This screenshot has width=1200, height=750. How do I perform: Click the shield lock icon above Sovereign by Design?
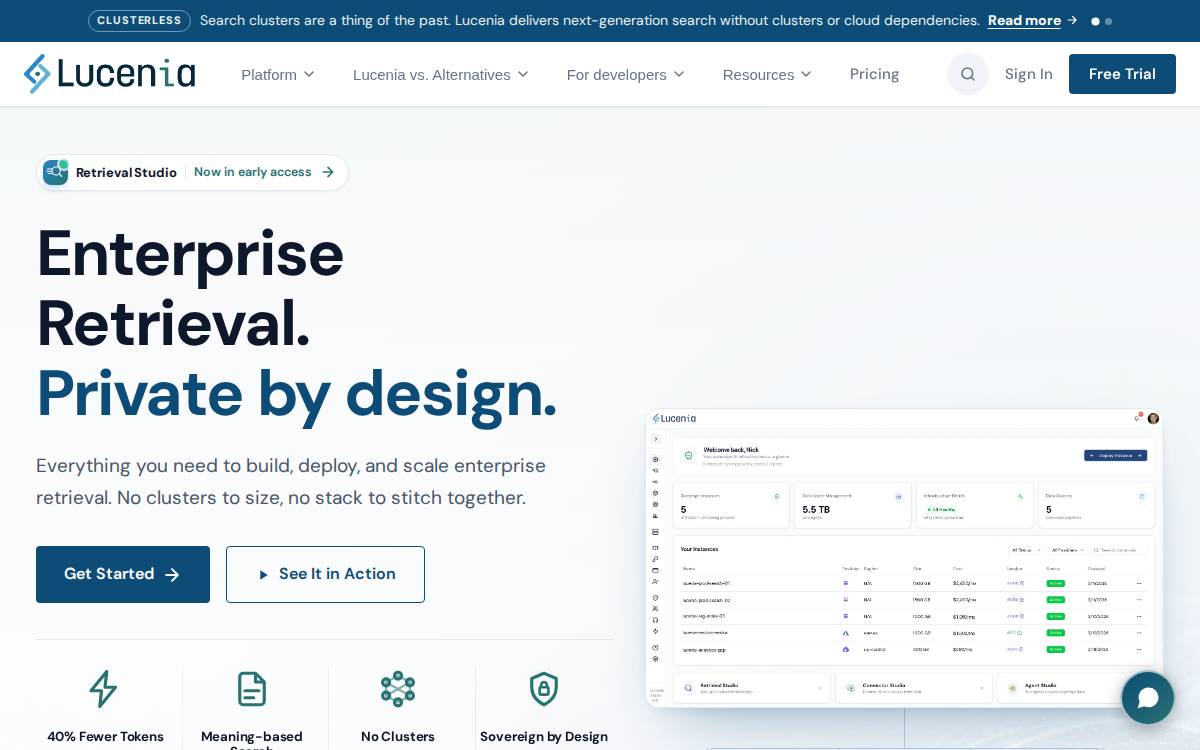(544, 689)
